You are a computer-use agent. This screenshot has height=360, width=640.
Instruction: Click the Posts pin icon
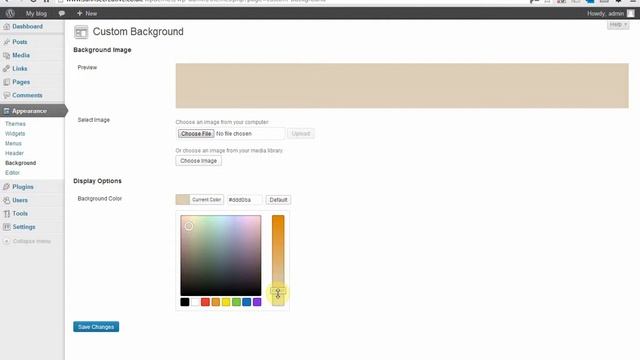click(7, 42)
